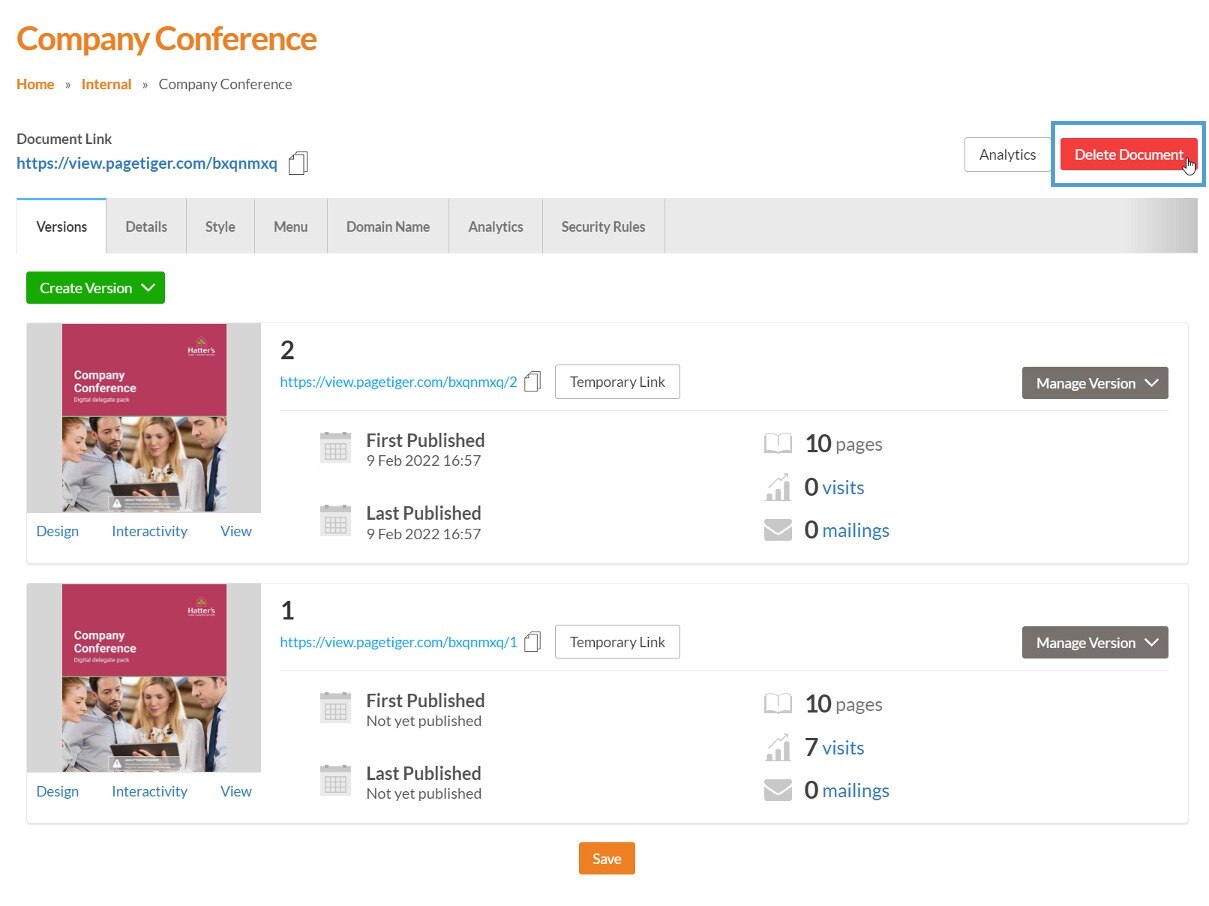The image size is (1209, 906).
Task: Go to Internal in the breadcrumb
Action: [x=106, y=84]
